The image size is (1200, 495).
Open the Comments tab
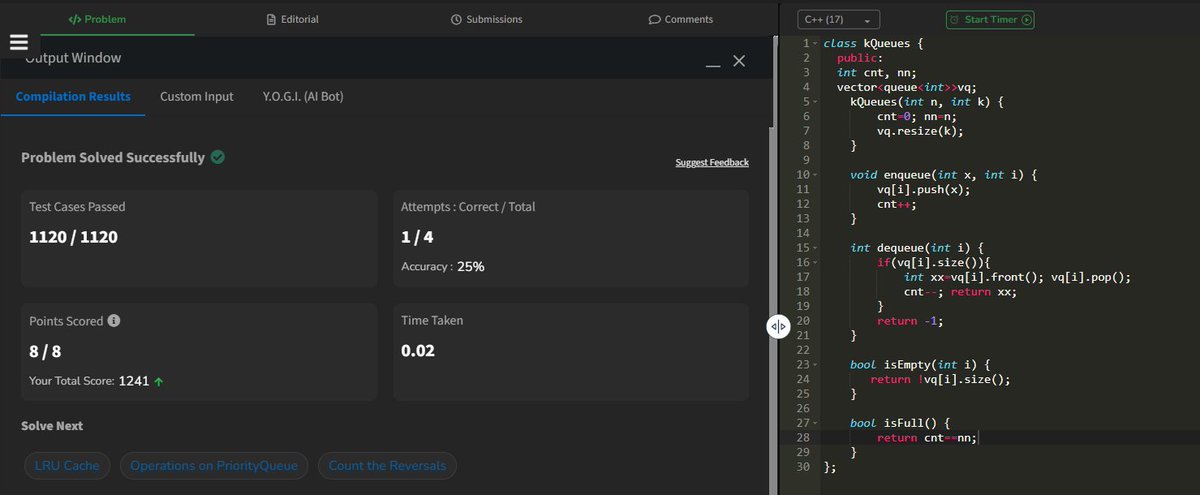681,19
